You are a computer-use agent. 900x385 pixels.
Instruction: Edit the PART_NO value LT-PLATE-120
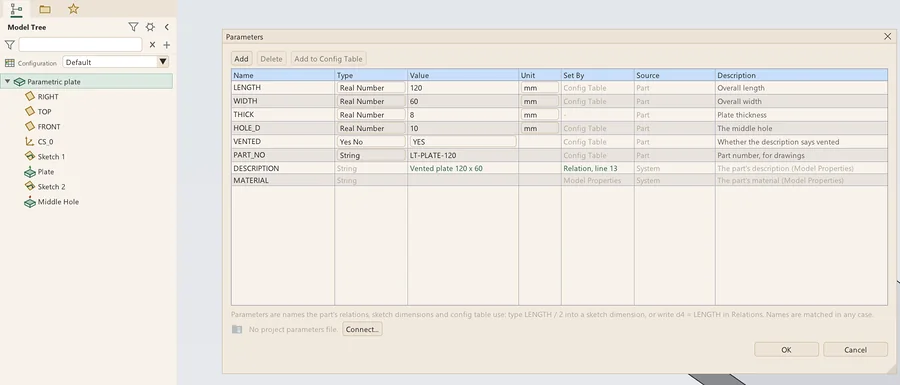[x=463, y=155]
